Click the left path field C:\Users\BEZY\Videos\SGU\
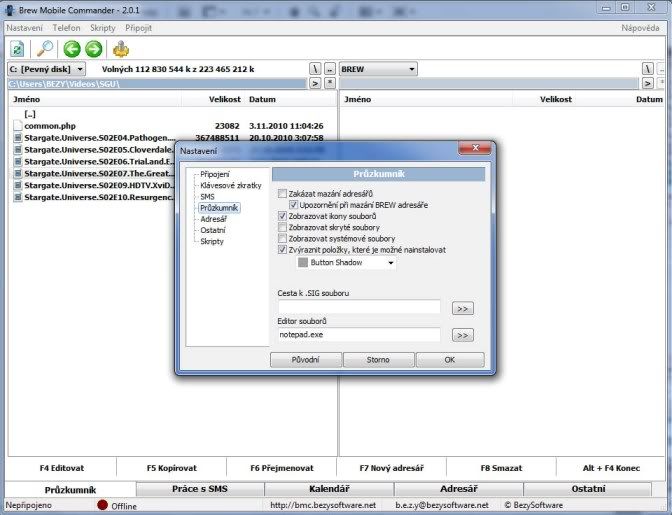 157,84
